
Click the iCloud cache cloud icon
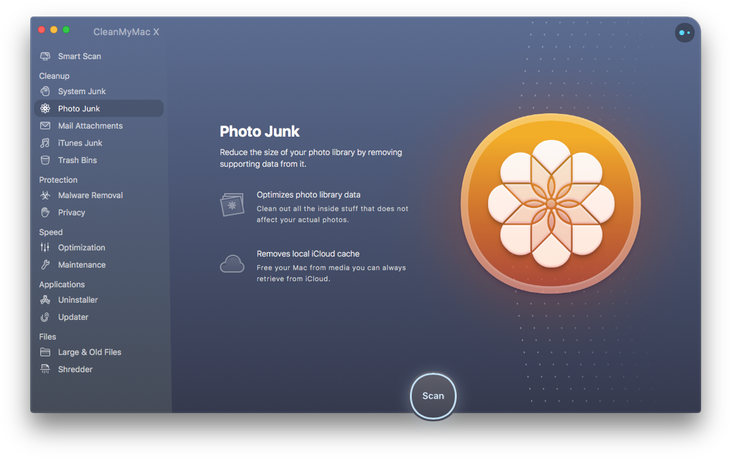click(x=232, y=264)
